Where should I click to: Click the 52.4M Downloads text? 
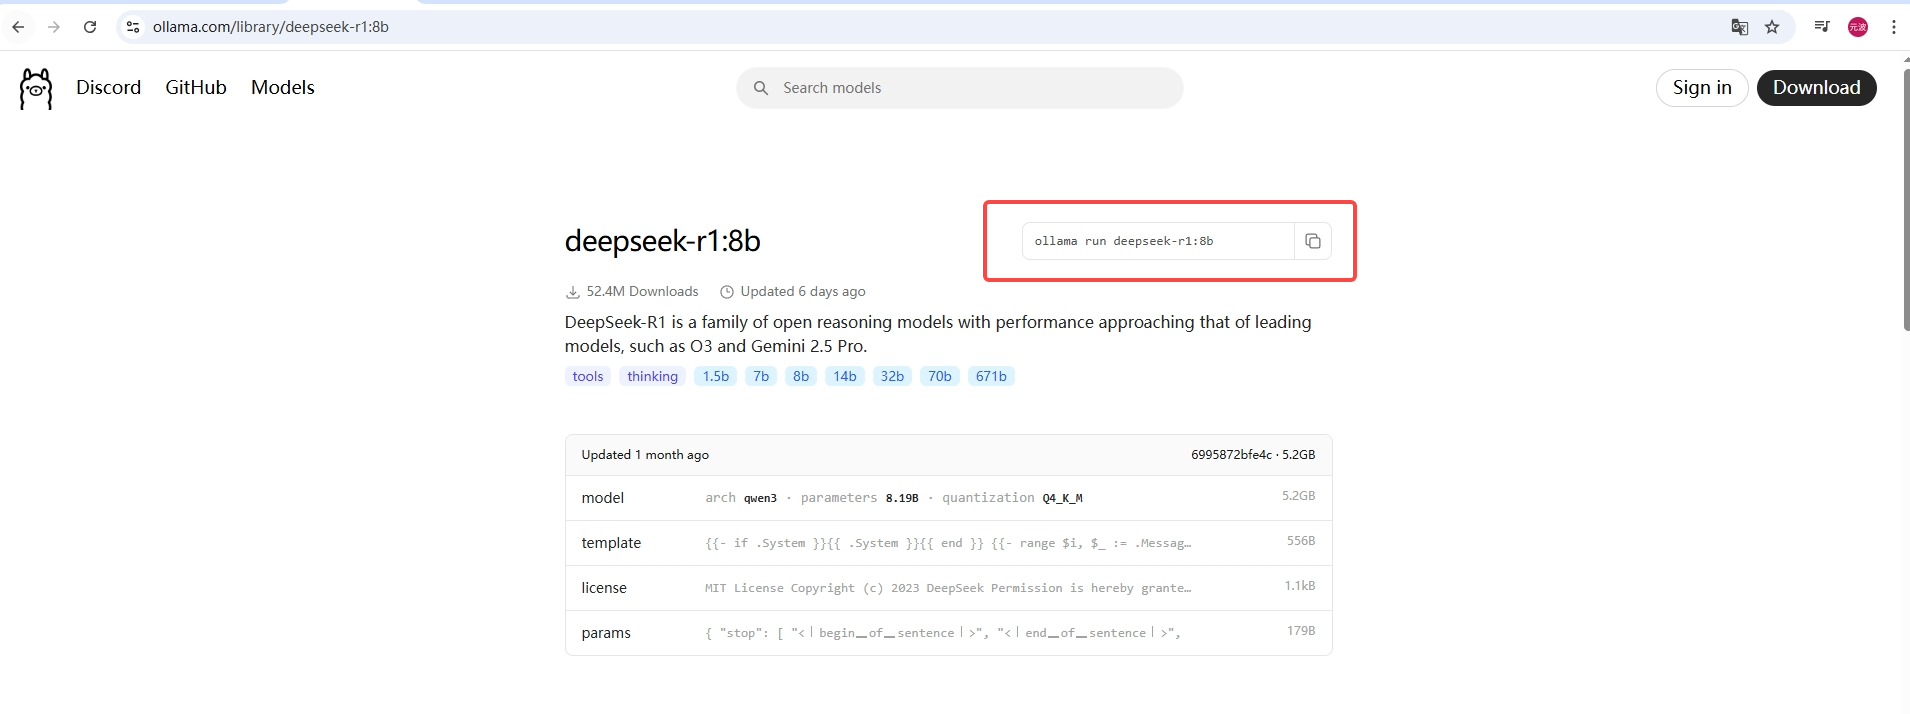[x=642, y=291]
